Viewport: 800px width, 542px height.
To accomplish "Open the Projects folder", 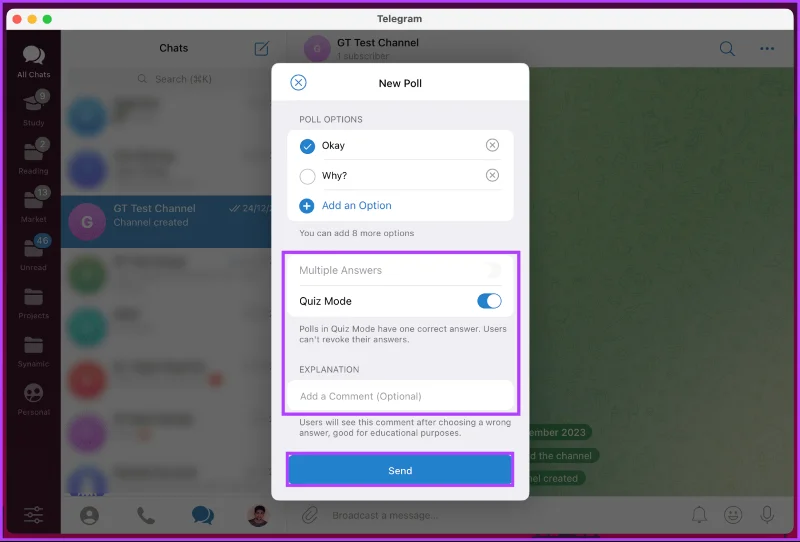I will (34, 303).
